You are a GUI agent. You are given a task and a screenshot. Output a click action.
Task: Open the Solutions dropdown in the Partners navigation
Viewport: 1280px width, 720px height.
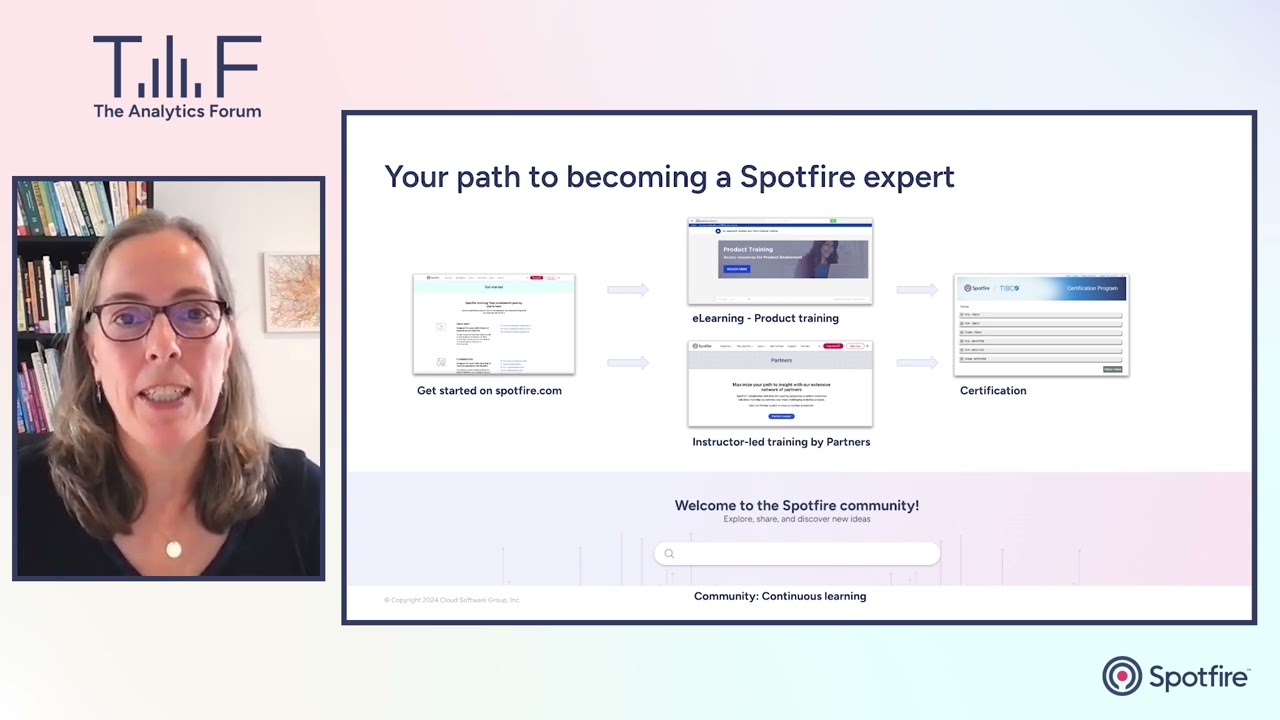[725, 346]
